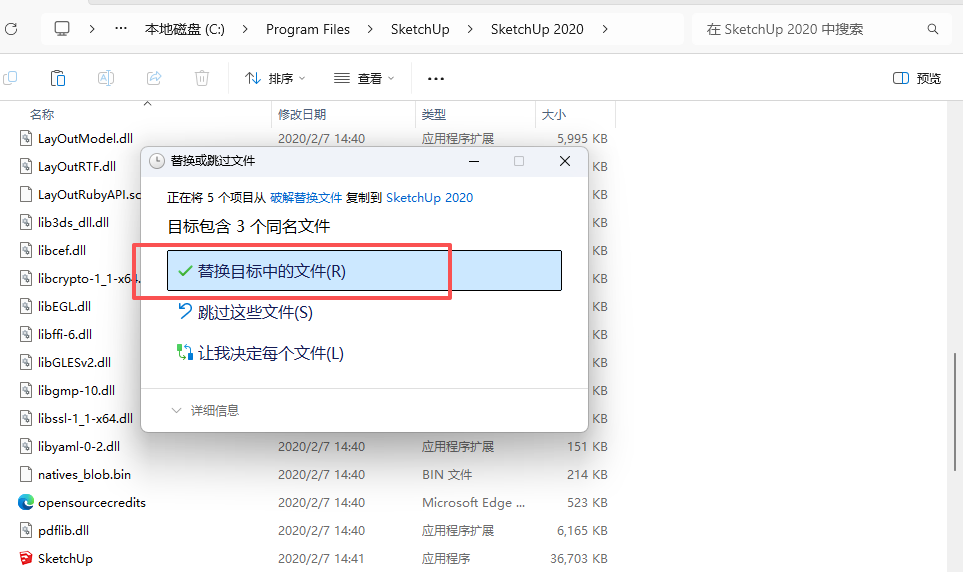The image size is (963, 572).
Task: Click the file icon of libEGL.dll
Action: (26, 306)
